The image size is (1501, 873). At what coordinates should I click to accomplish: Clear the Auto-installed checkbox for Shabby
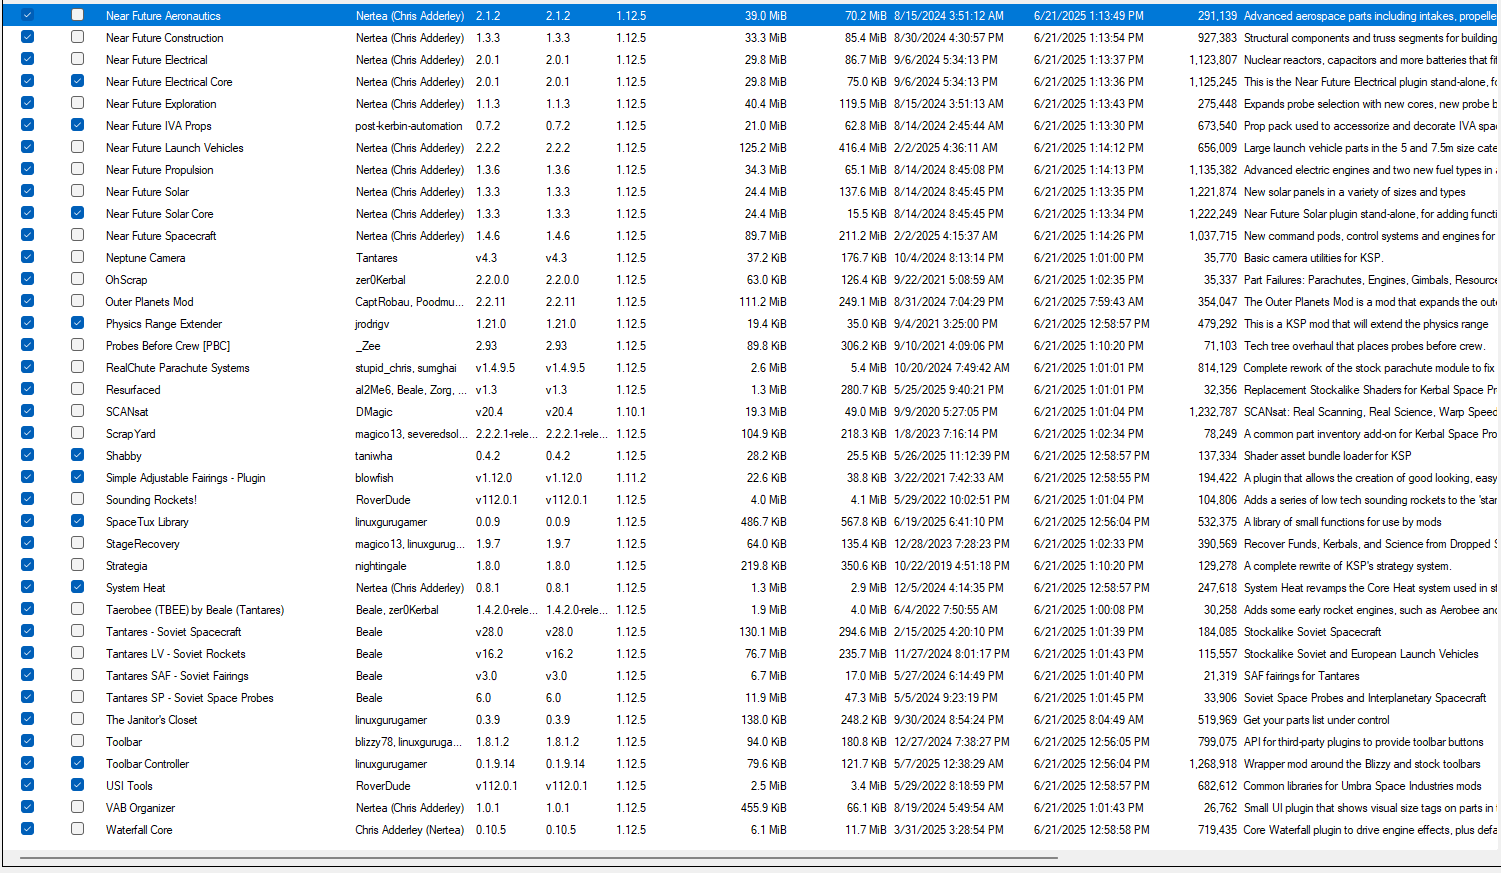pyautogui.click(x=77, y=455)
